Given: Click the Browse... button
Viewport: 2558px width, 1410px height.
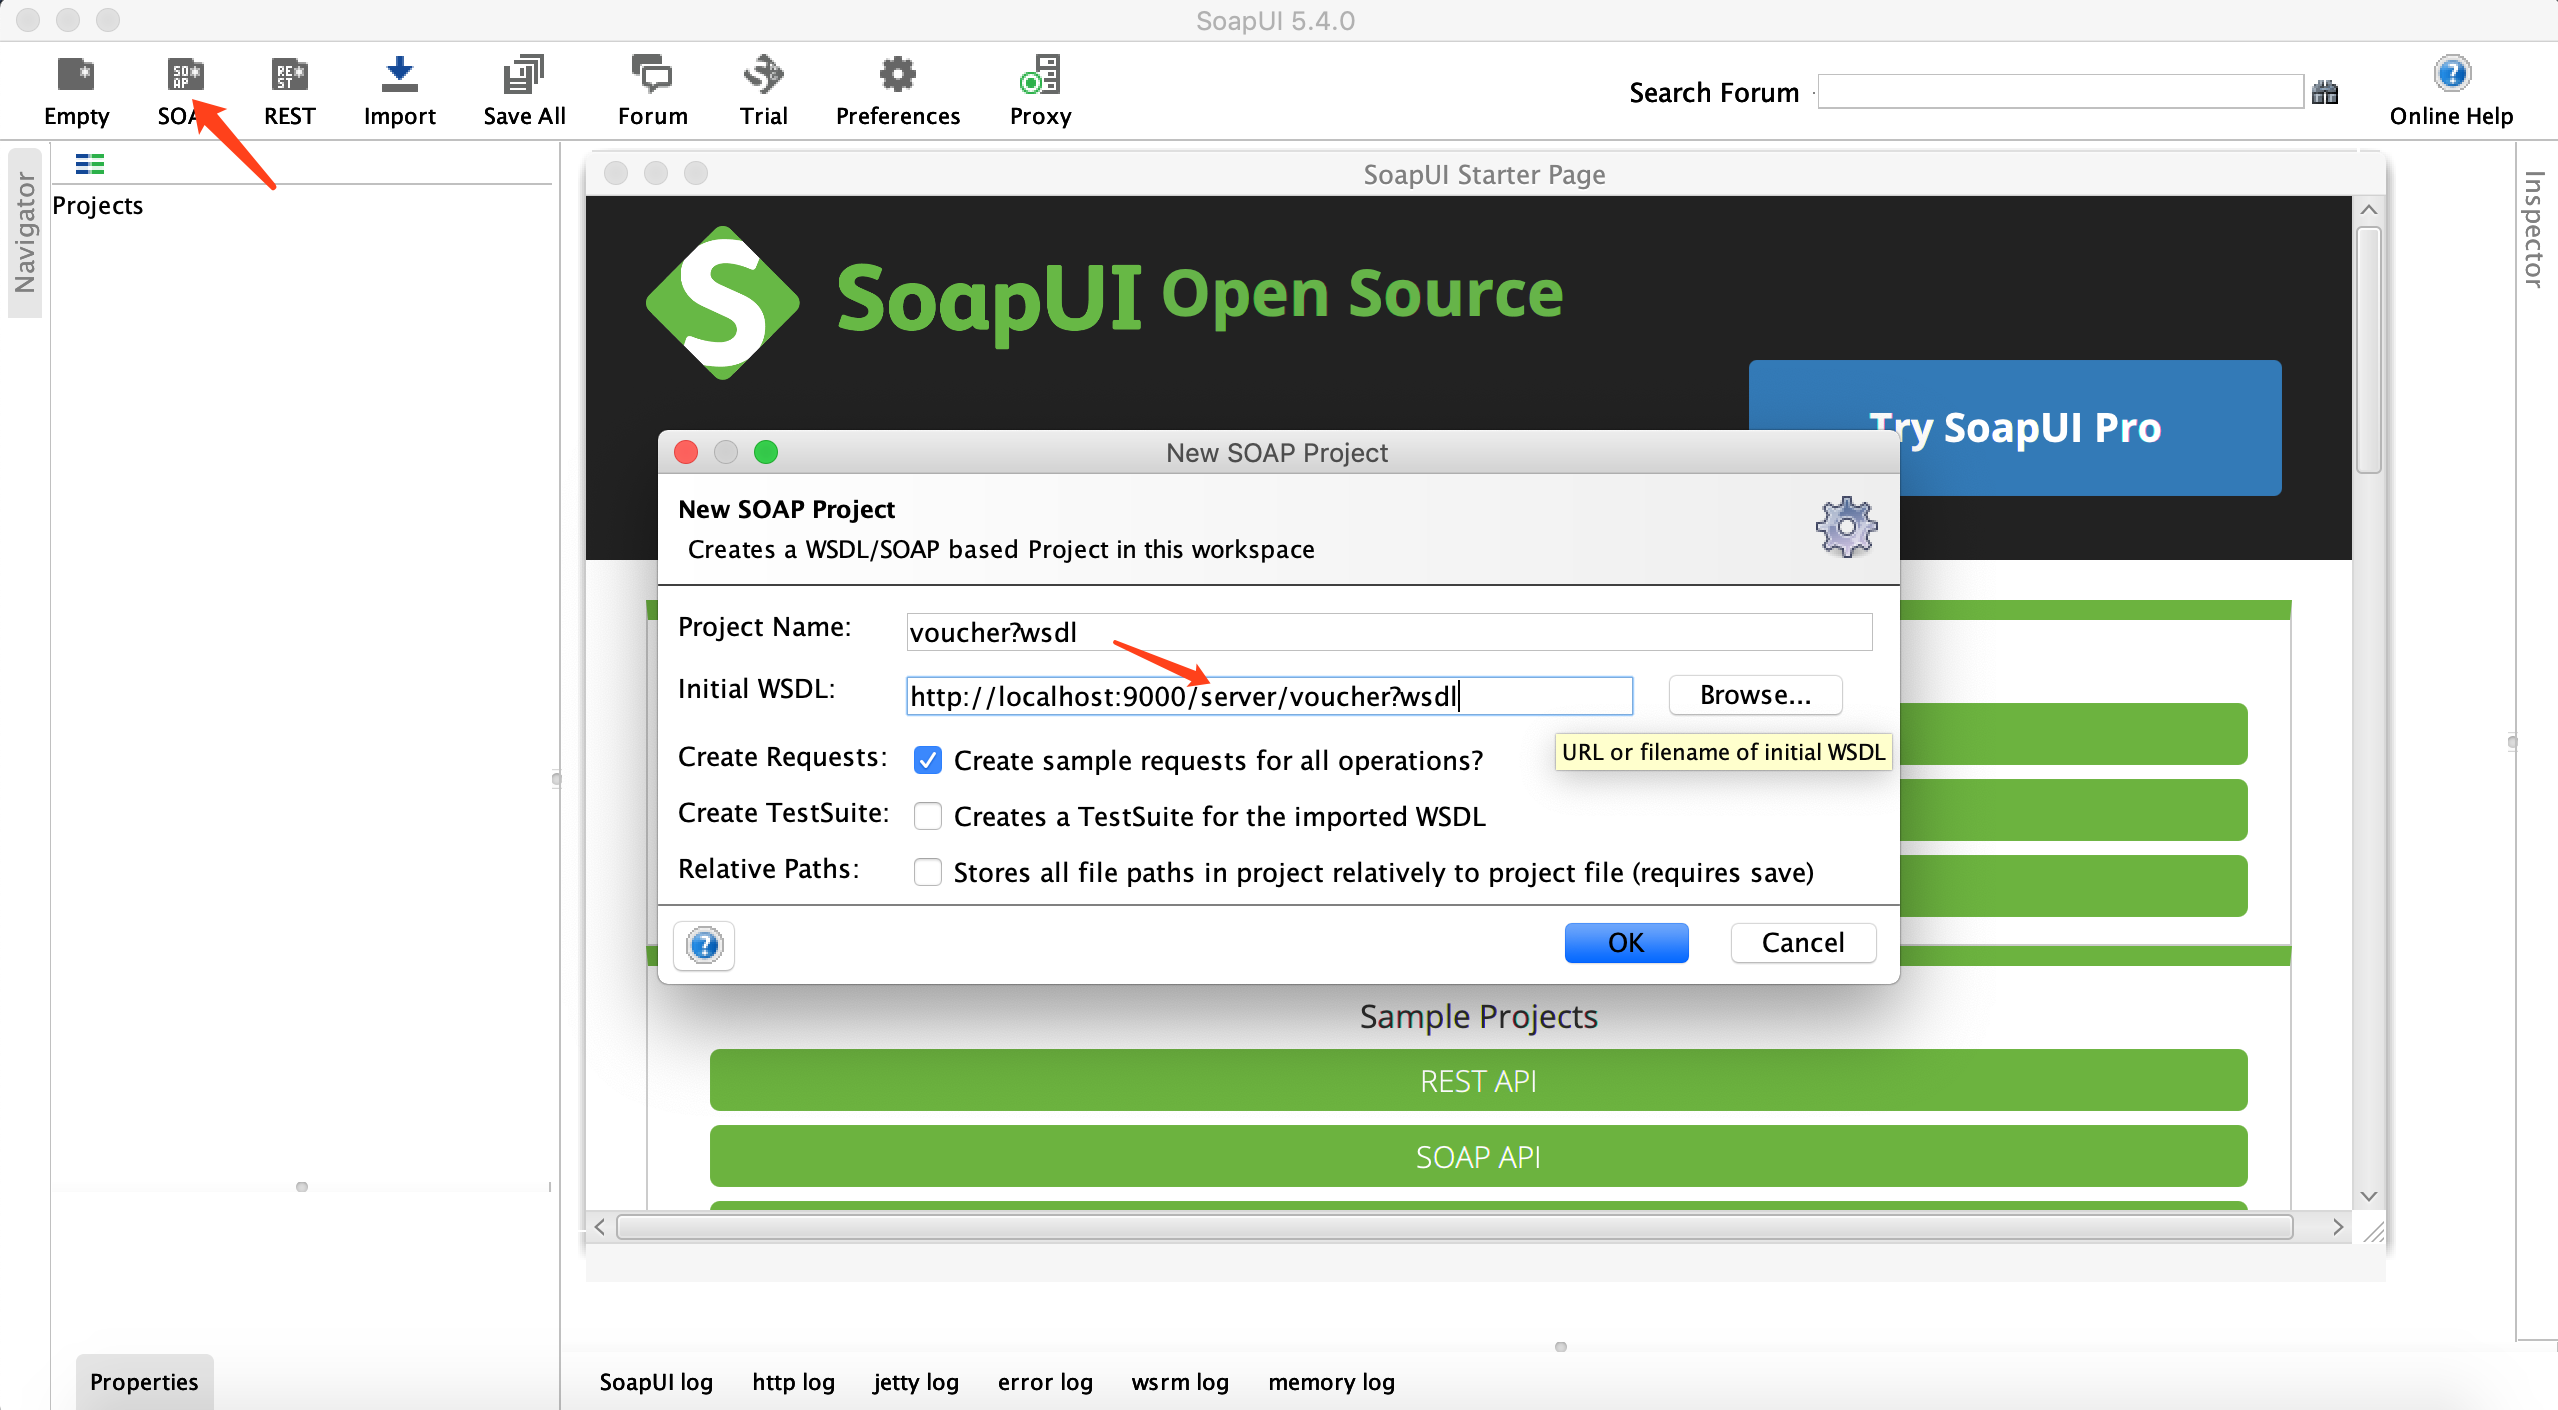Looking at the screenshot, I should coord(1755,695).
